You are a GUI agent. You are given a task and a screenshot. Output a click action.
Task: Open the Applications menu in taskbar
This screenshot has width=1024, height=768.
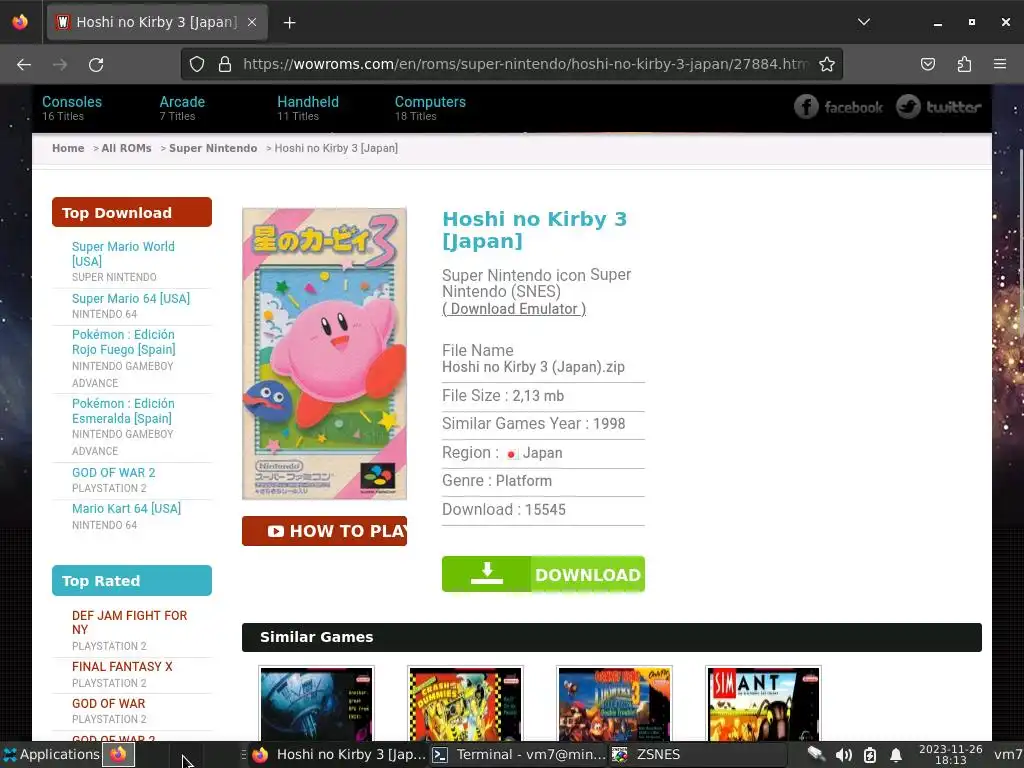point(51,754)
